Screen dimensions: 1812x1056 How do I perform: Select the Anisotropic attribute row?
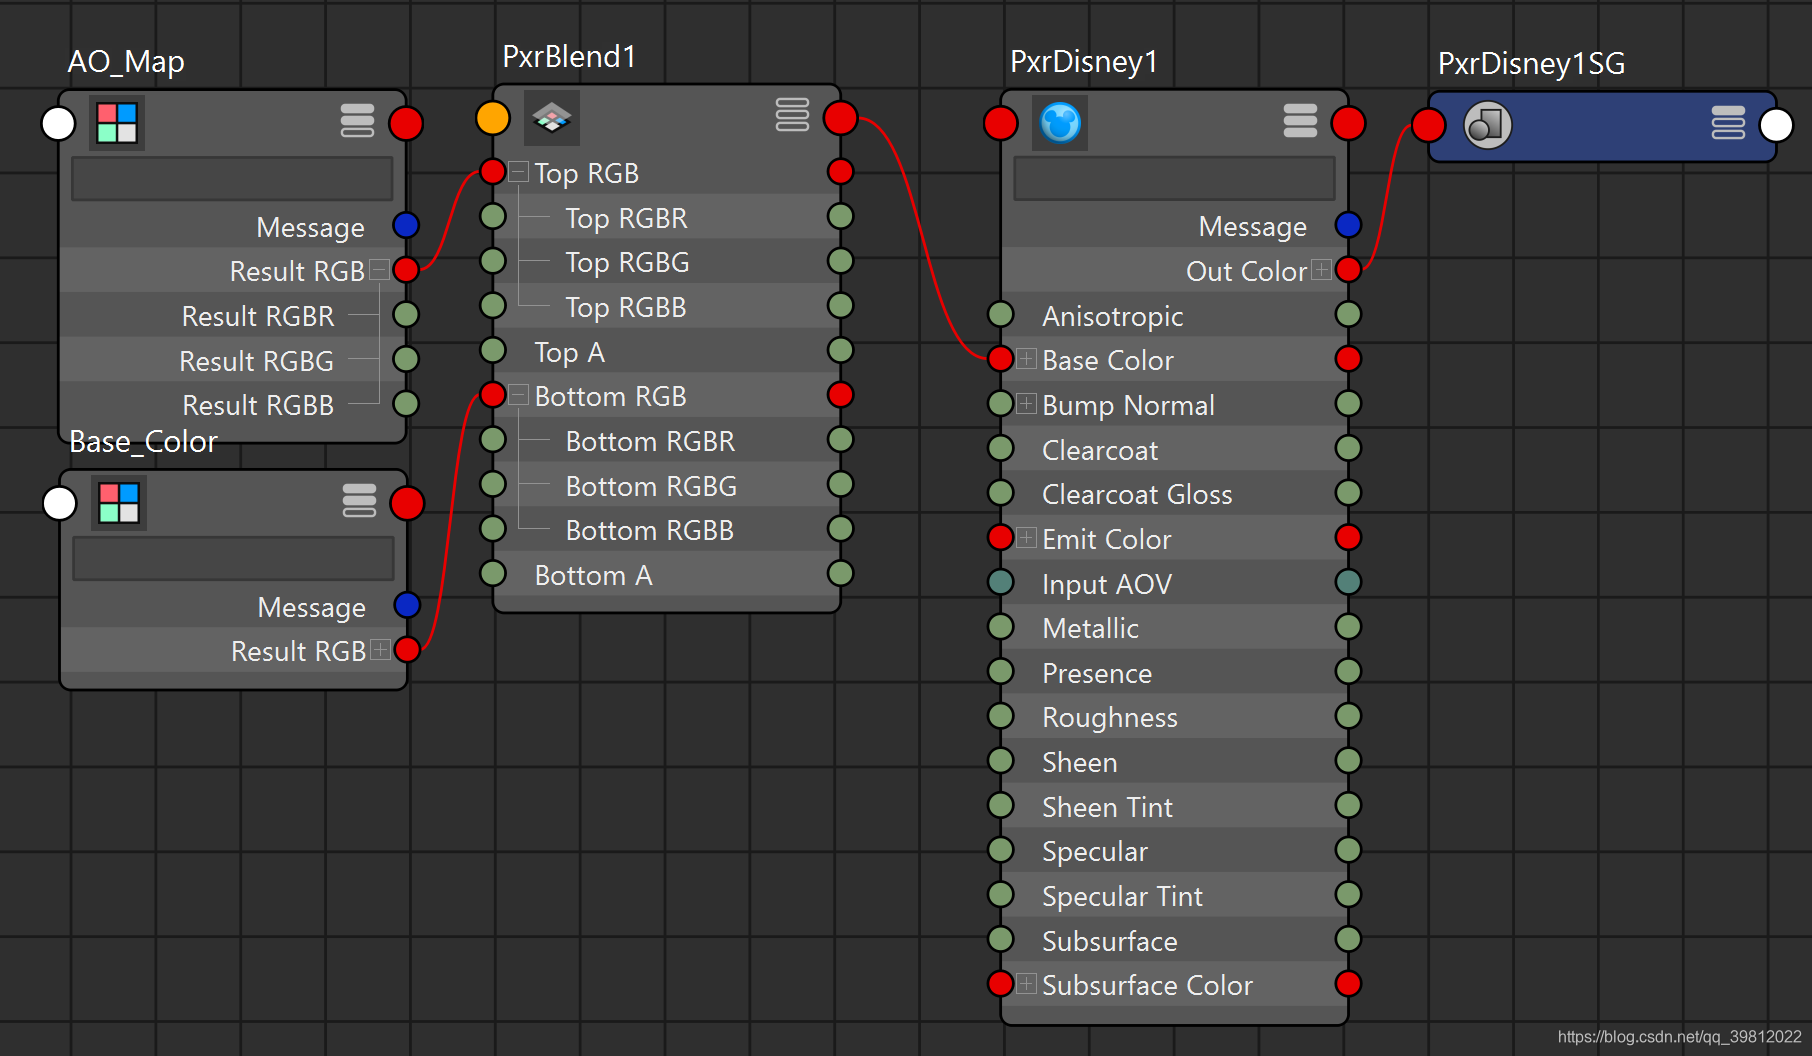pyautogui.click(x=1175, y=316)
